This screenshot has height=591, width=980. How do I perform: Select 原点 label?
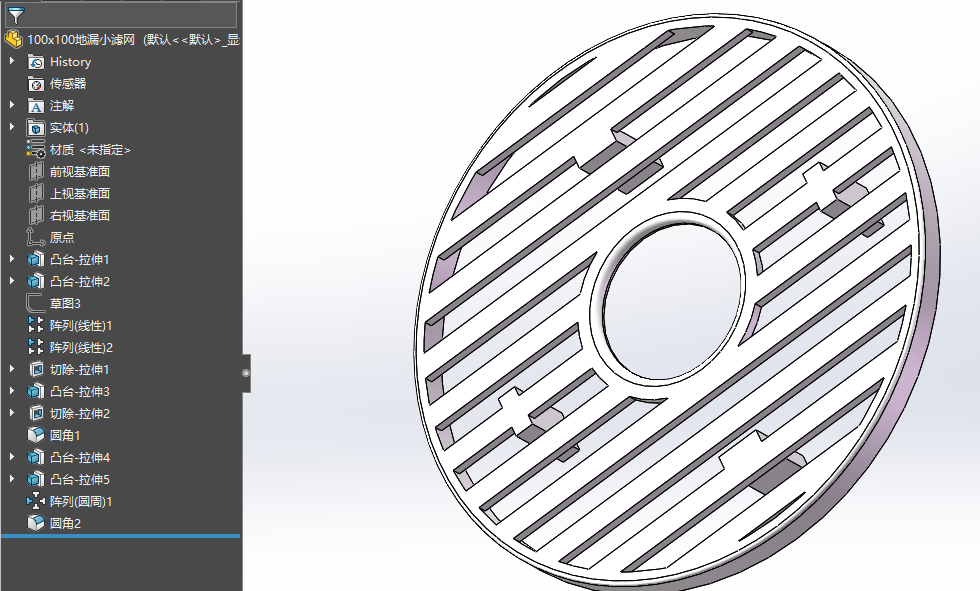62,237
